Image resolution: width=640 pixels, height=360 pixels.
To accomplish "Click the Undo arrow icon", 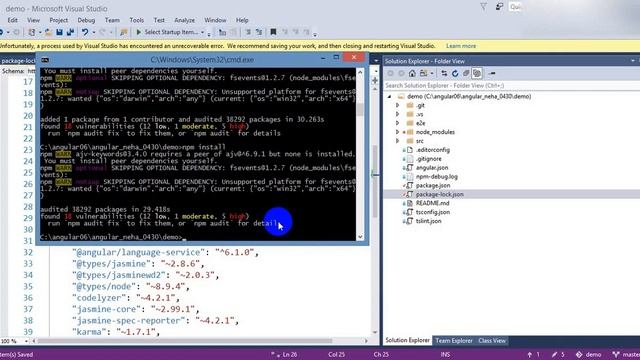I will (84, 32).
